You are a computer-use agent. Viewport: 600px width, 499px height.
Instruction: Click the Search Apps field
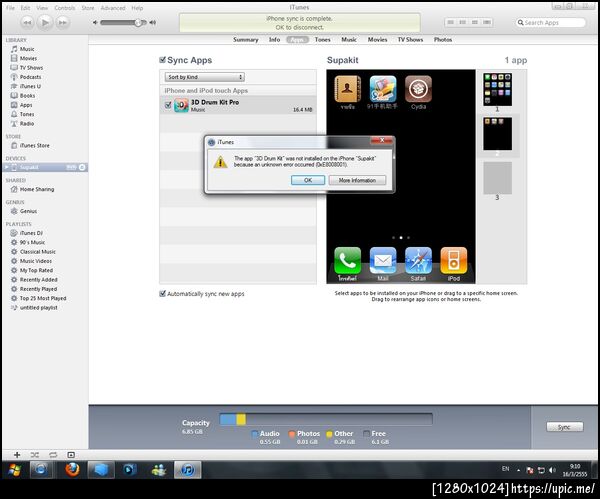click(x=551, y=23)
